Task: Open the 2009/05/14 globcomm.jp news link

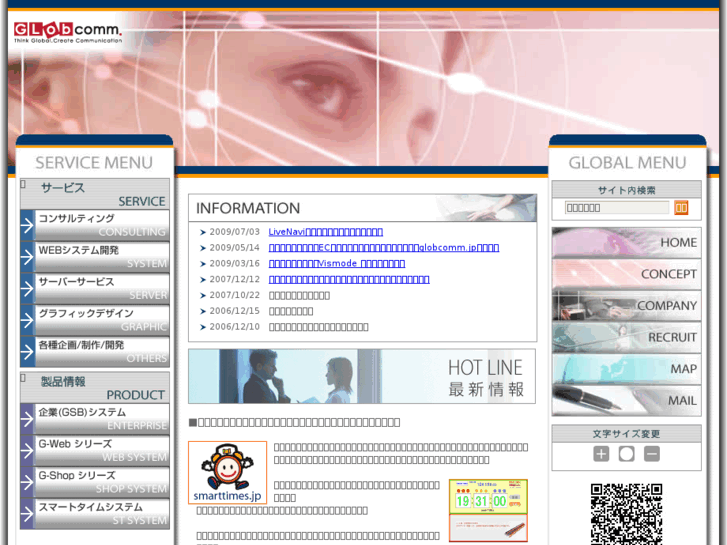Action: tap(384, 248)
